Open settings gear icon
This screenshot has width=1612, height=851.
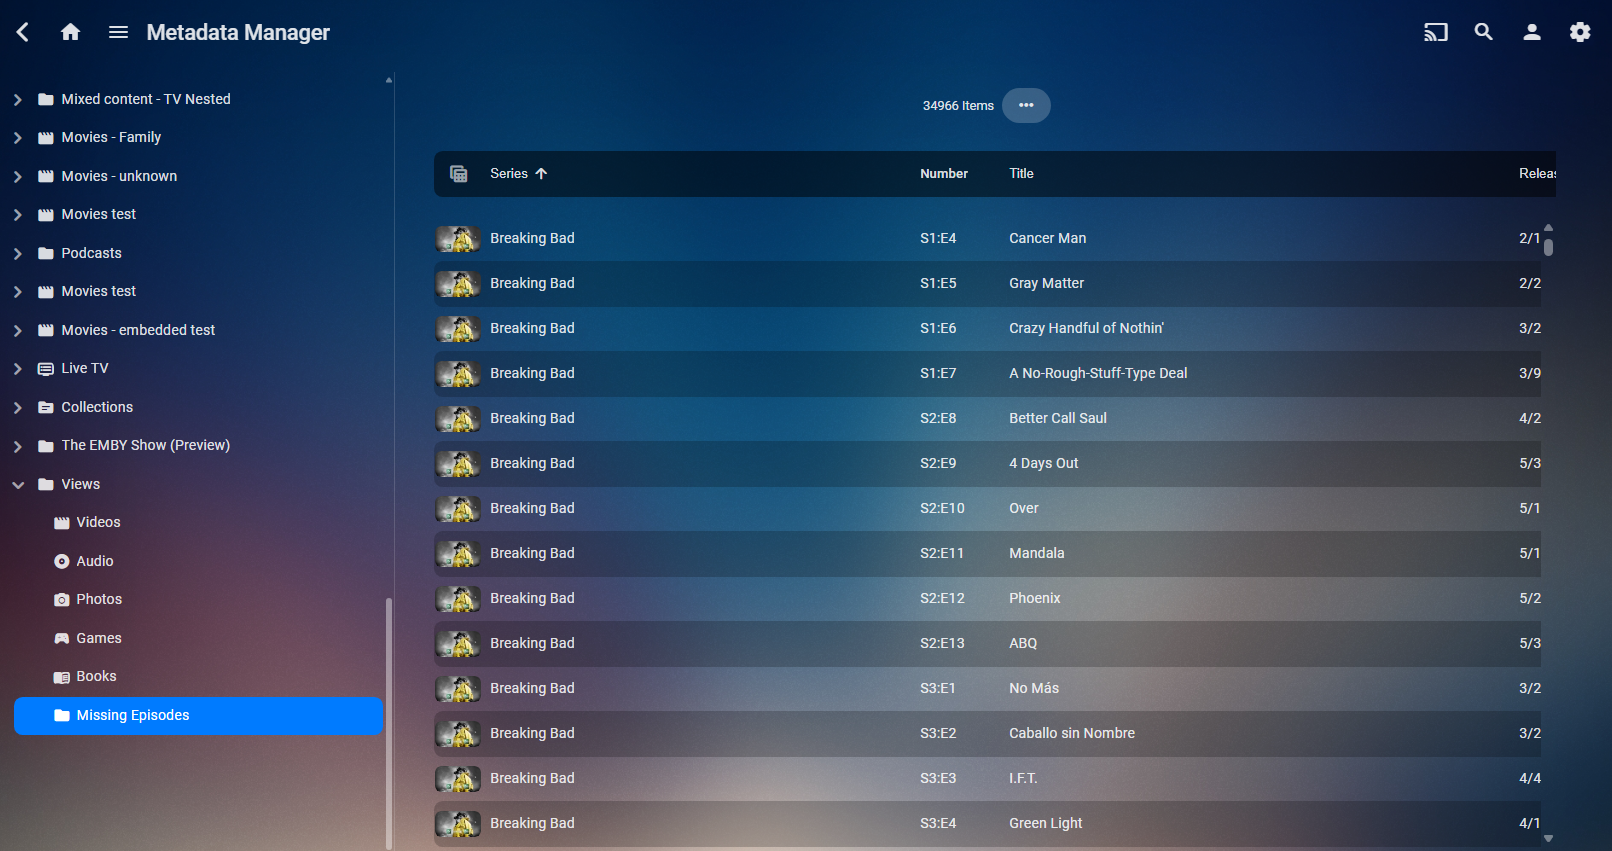1580,32
